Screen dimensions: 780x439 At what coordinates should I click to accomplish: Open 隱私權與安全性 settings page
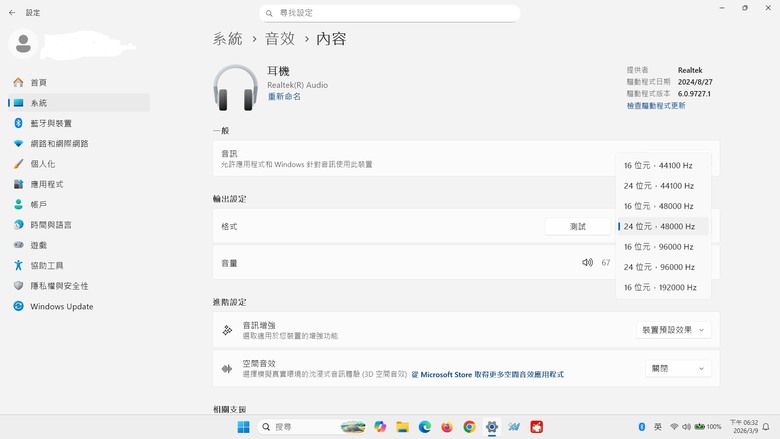pyautogui.click(x=80, y=286)
